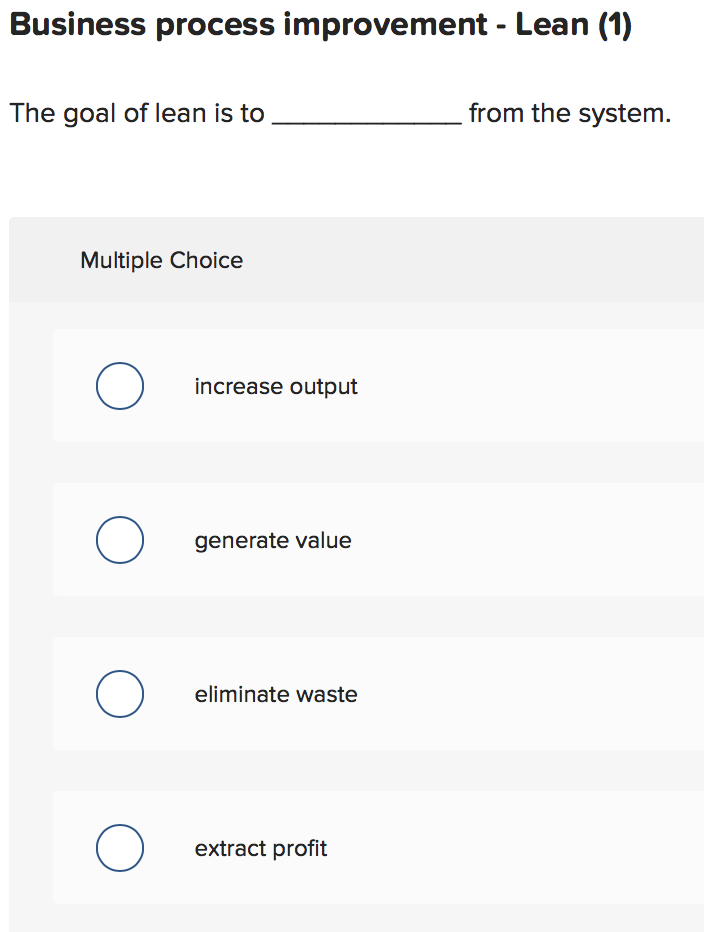The height and width of the screenshot is (932, 704).
Task: Select the "generate value" radio button
Action: (120, 540)
